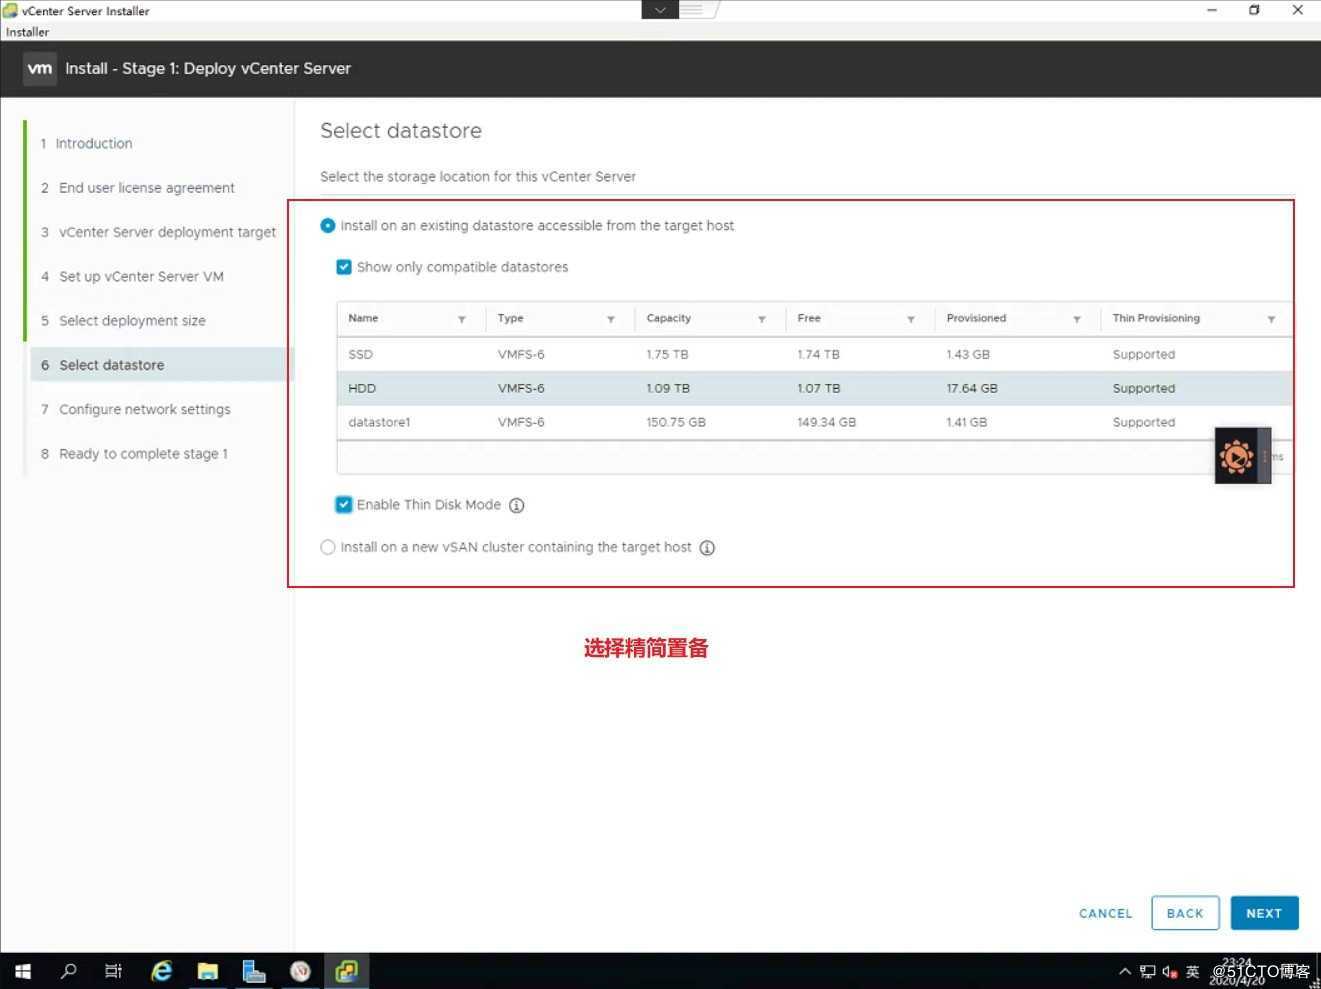Open the volume tray icon
This screenshot has width=1321, height=989.
[x=1169, y=971]
